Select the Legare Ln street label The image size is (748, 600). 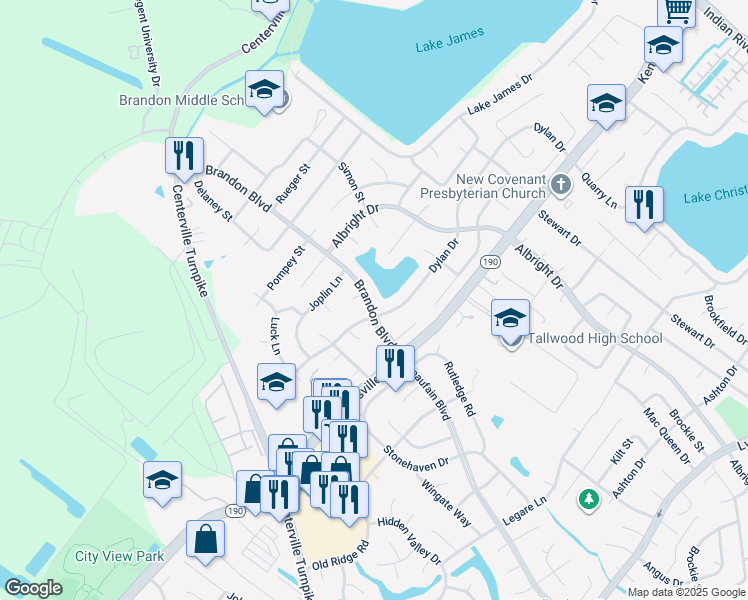tap(525, 511)
